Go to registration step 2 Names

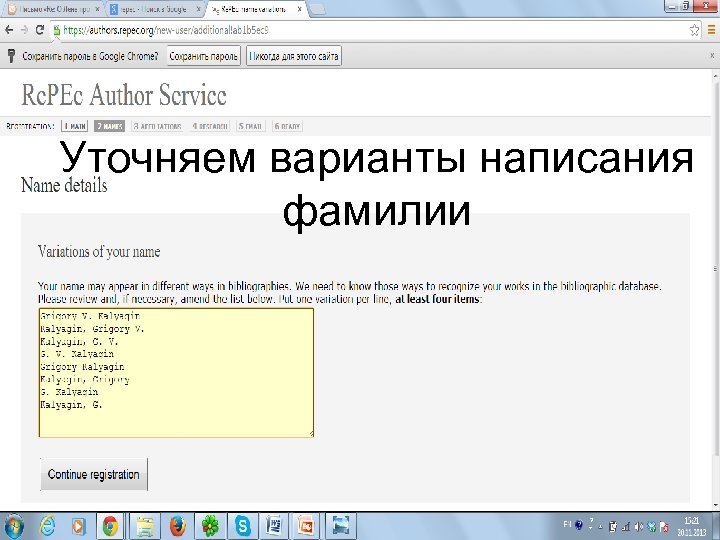click(x=109, y=126)
